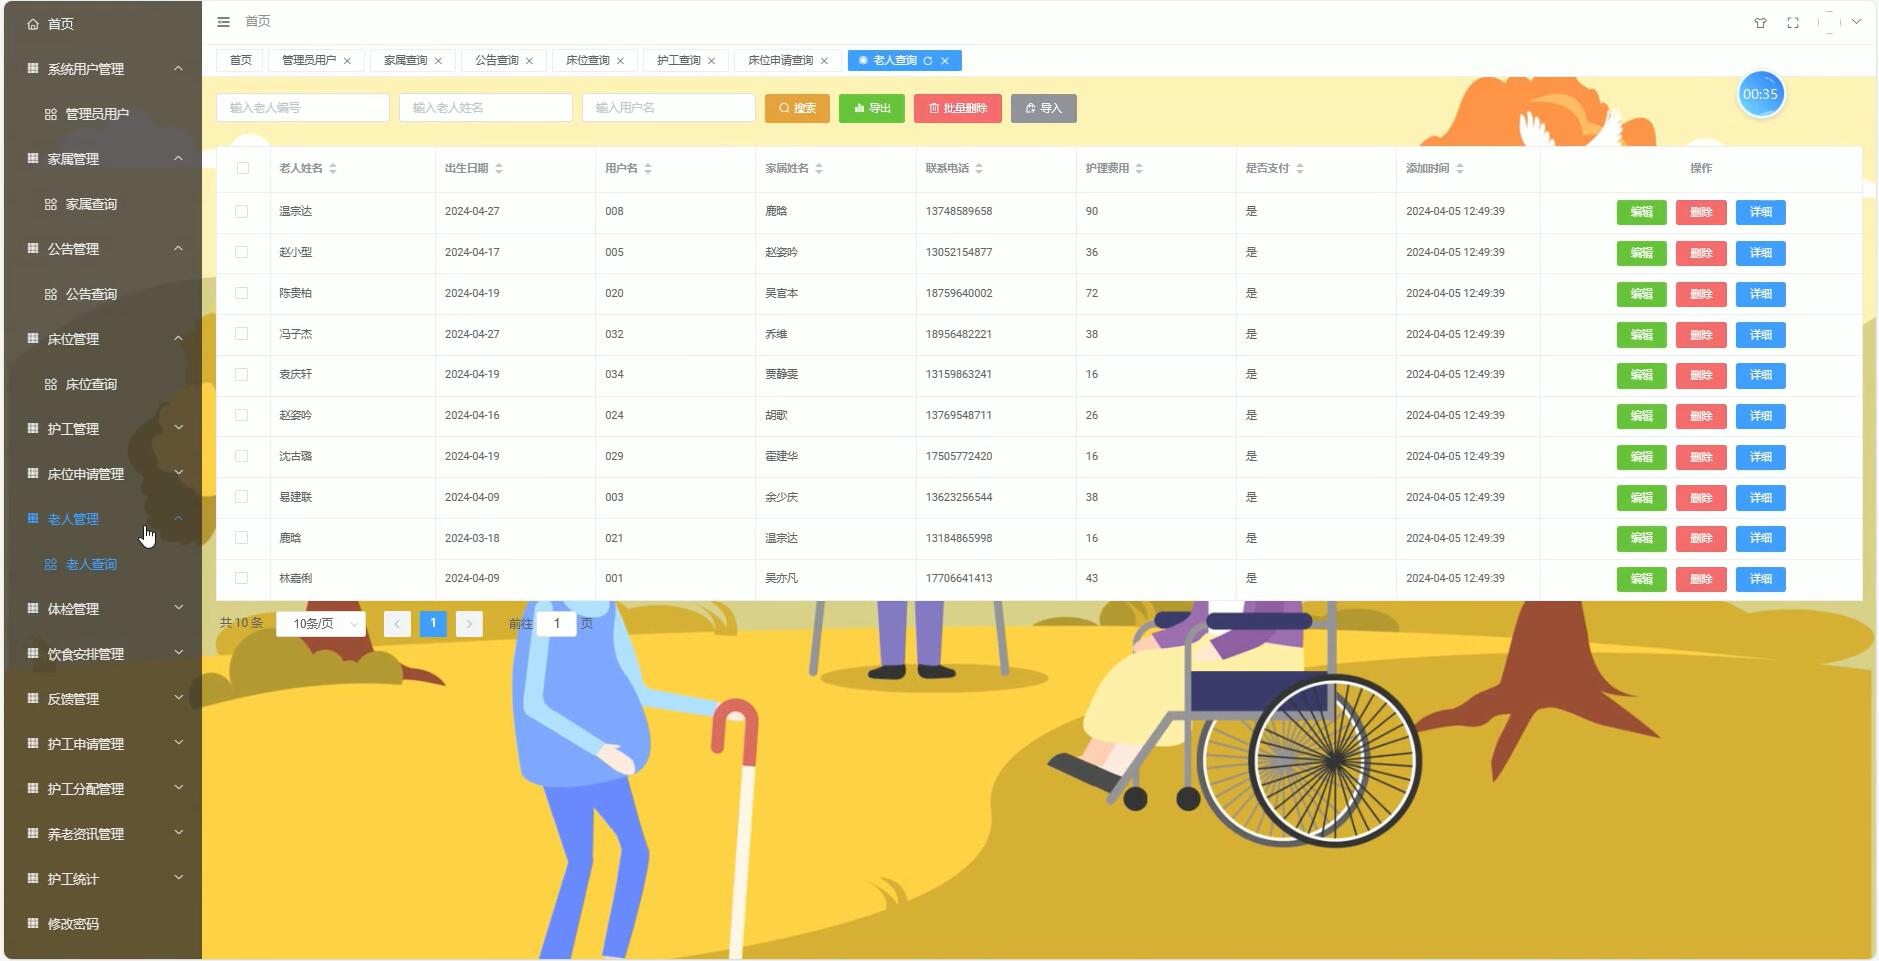Check the row for 赵小型
1879x961 pixels.
(x=241, y=252)
